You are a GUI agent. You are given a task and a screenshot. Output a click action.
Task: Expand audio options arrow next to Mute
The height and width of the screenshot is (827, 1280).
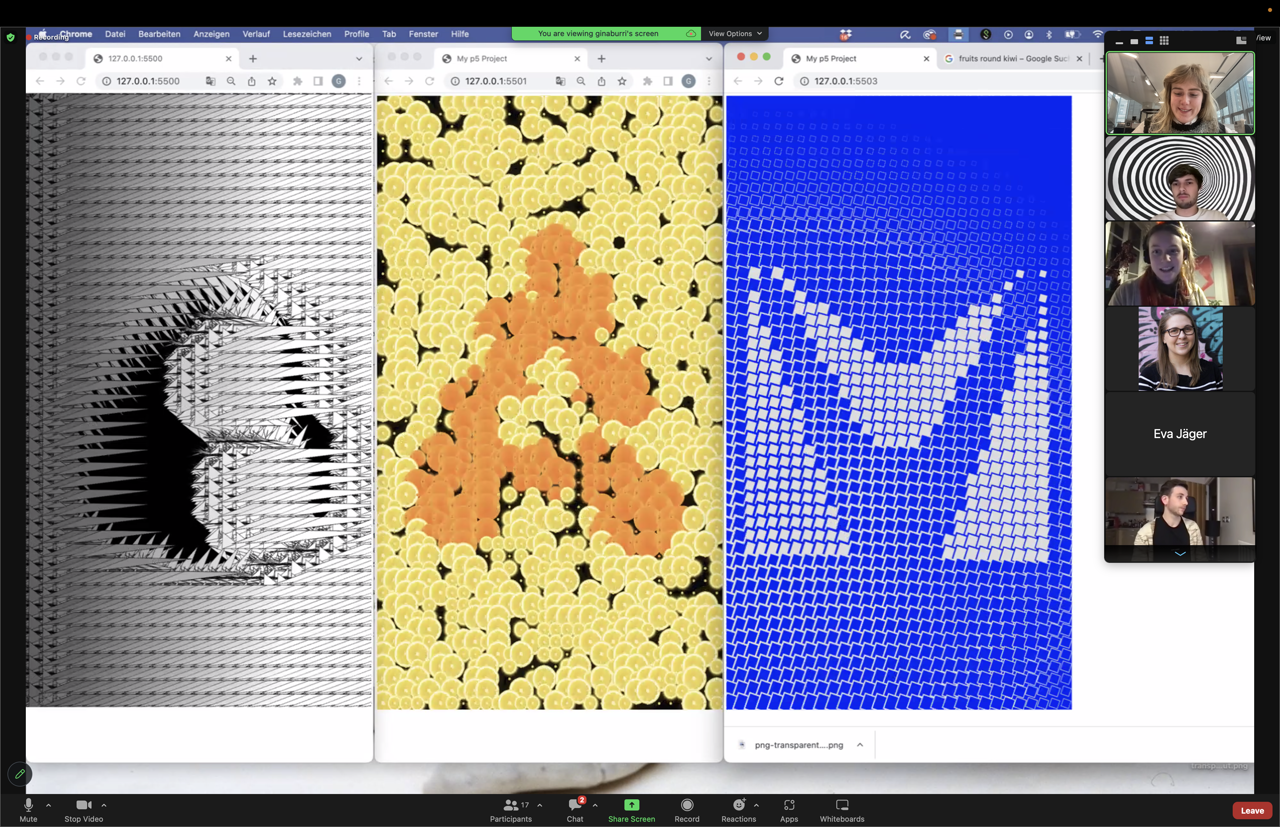[x=48, y=805]
